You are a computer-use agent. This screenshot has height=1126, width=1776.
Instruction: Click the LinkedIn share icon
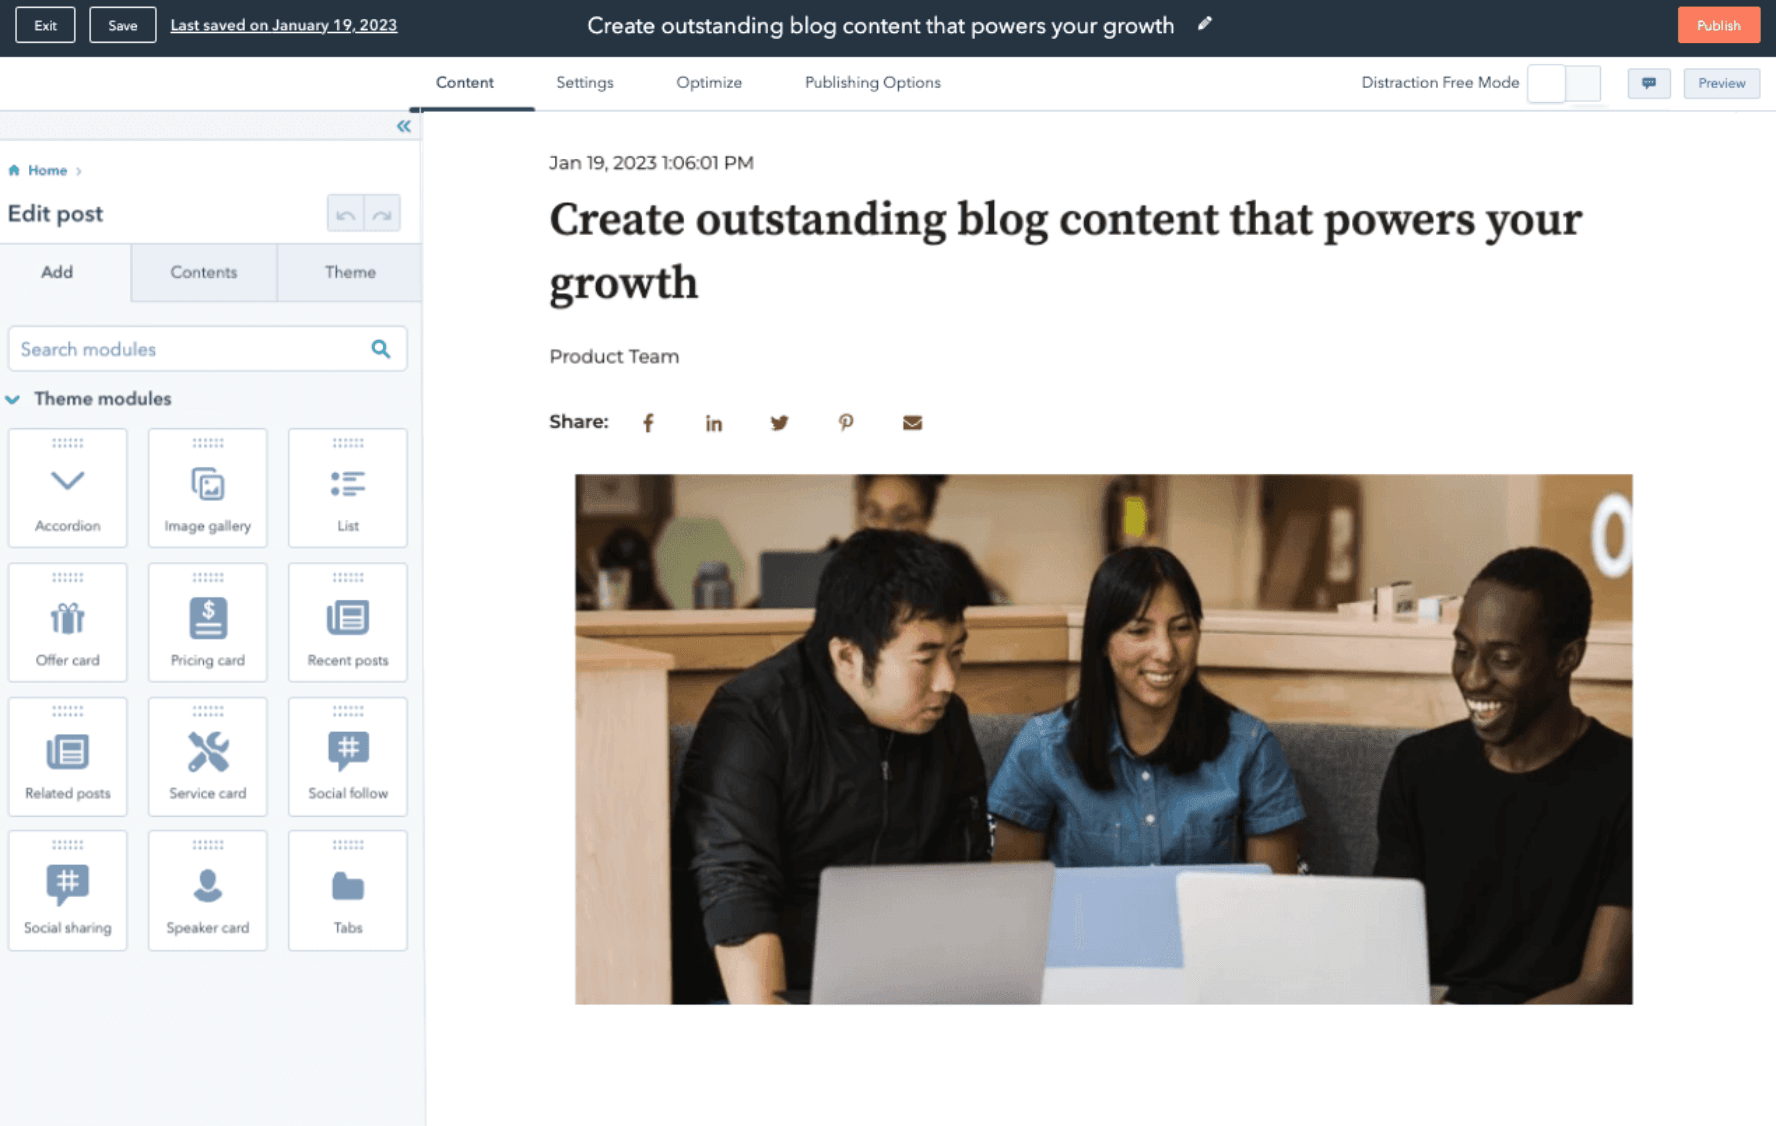[713, 423]
